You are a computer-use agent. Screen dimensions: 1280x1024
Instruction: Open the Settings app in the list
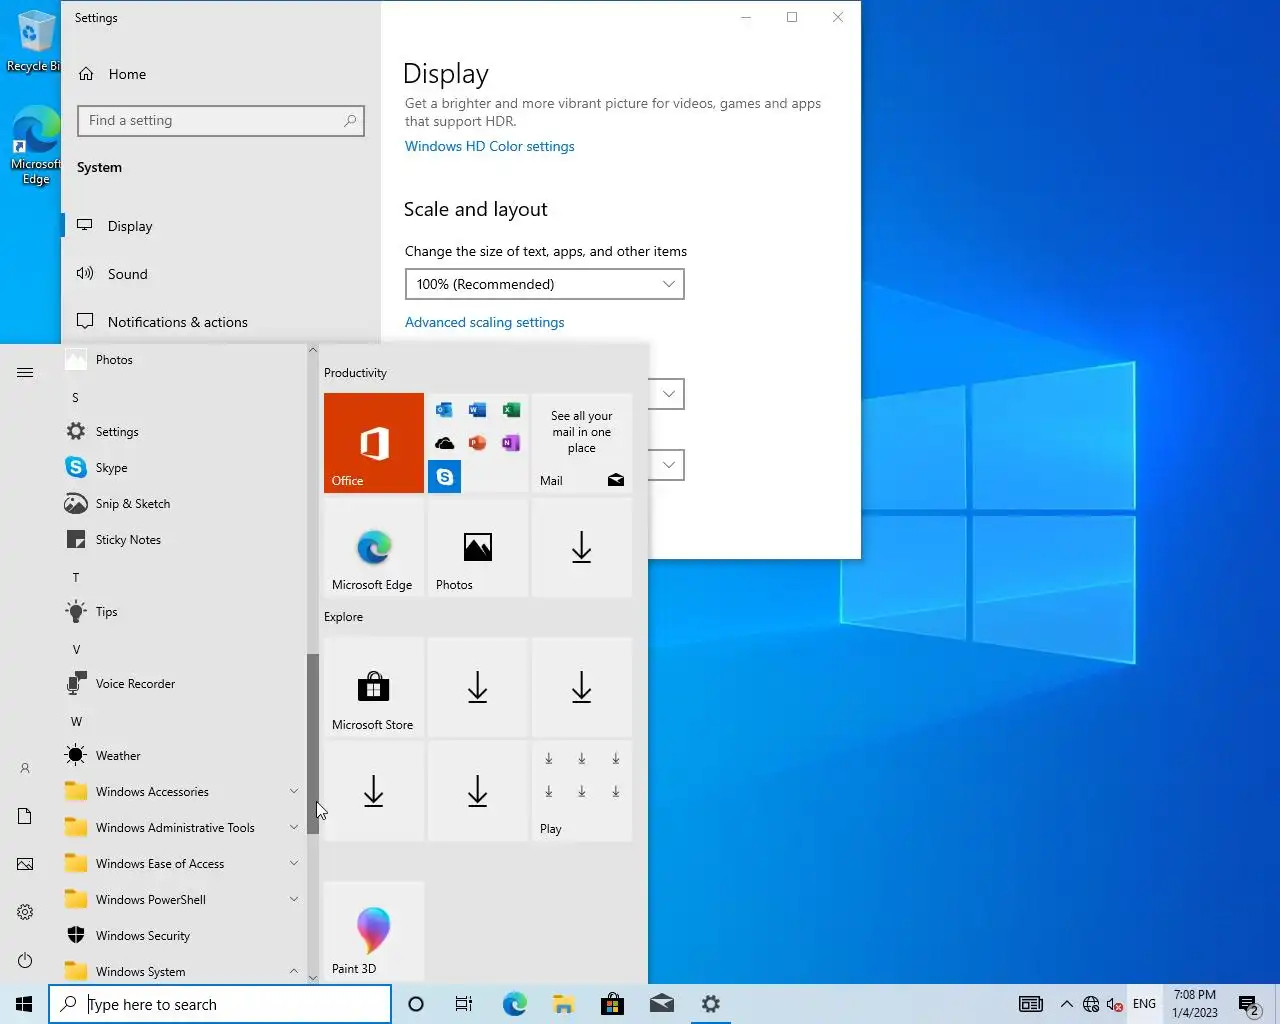(x=183, y=432)
